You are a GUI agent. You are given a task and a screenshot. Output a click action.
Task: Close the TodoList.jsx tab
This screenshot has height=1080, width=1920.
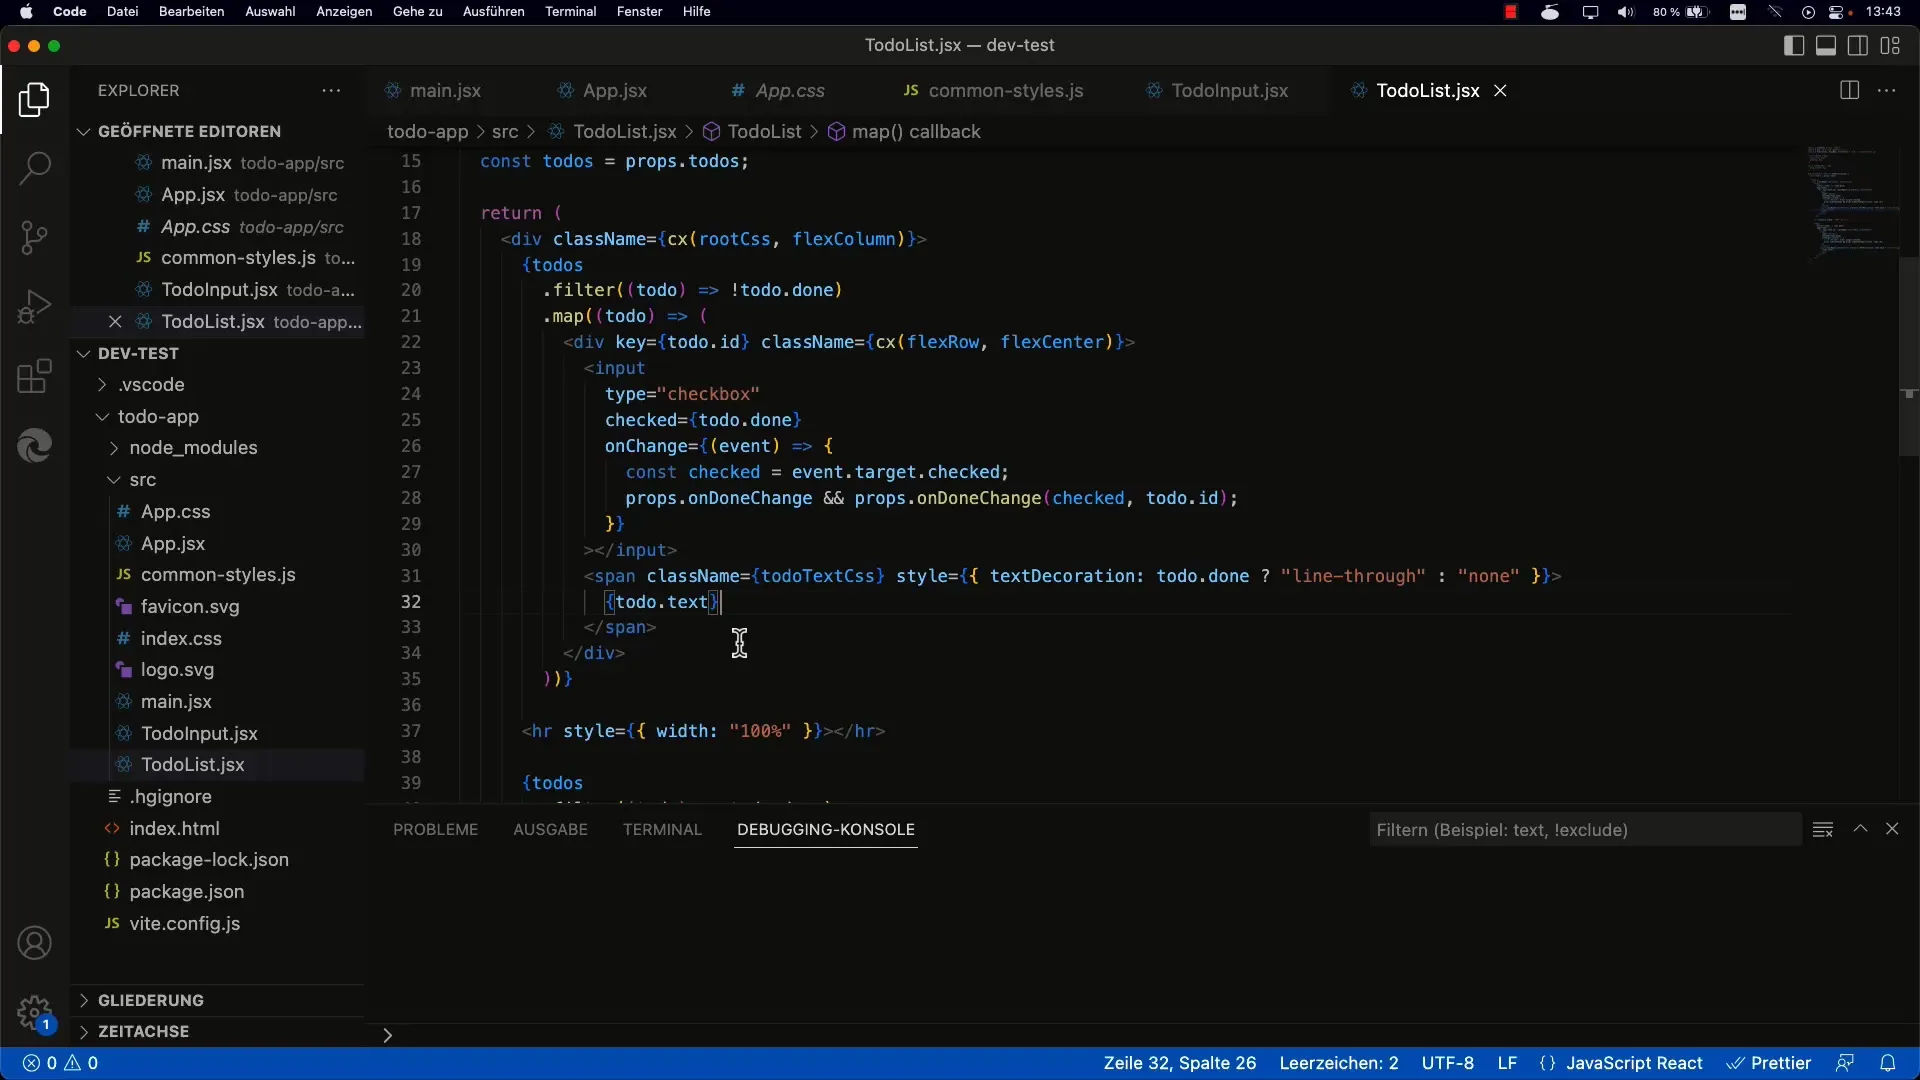tap(1500, 90)
